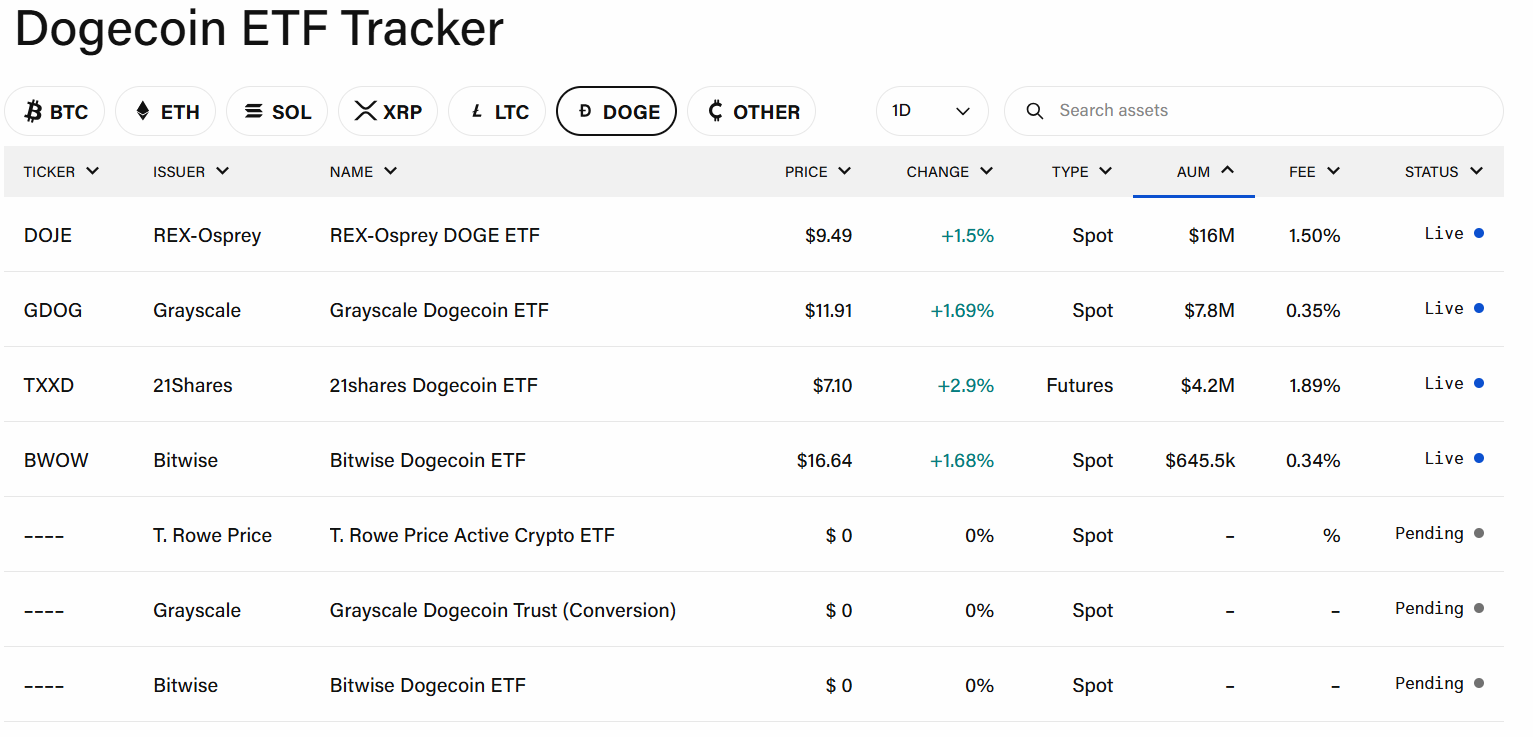Click the 0.35% fee value
1533x737 pixels.
tap(1313, 311)
